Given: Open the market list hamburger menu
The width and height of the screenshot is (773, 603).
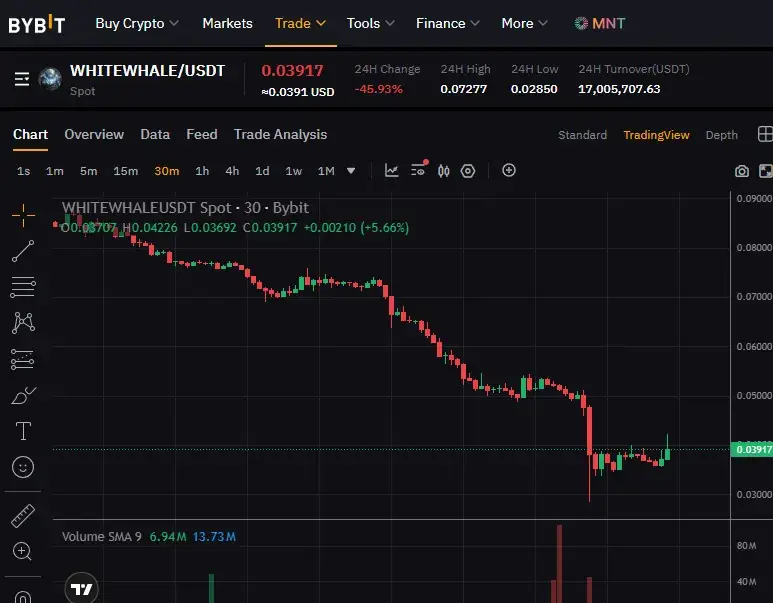Looking at the screenshot, I should coord(22,79).
